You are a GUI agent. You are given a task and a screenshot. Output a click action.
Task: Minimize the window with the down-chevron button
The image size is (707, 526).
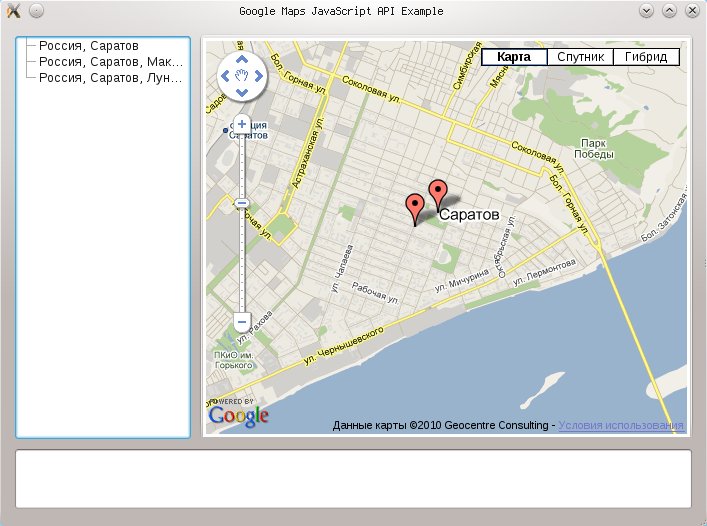647,10
